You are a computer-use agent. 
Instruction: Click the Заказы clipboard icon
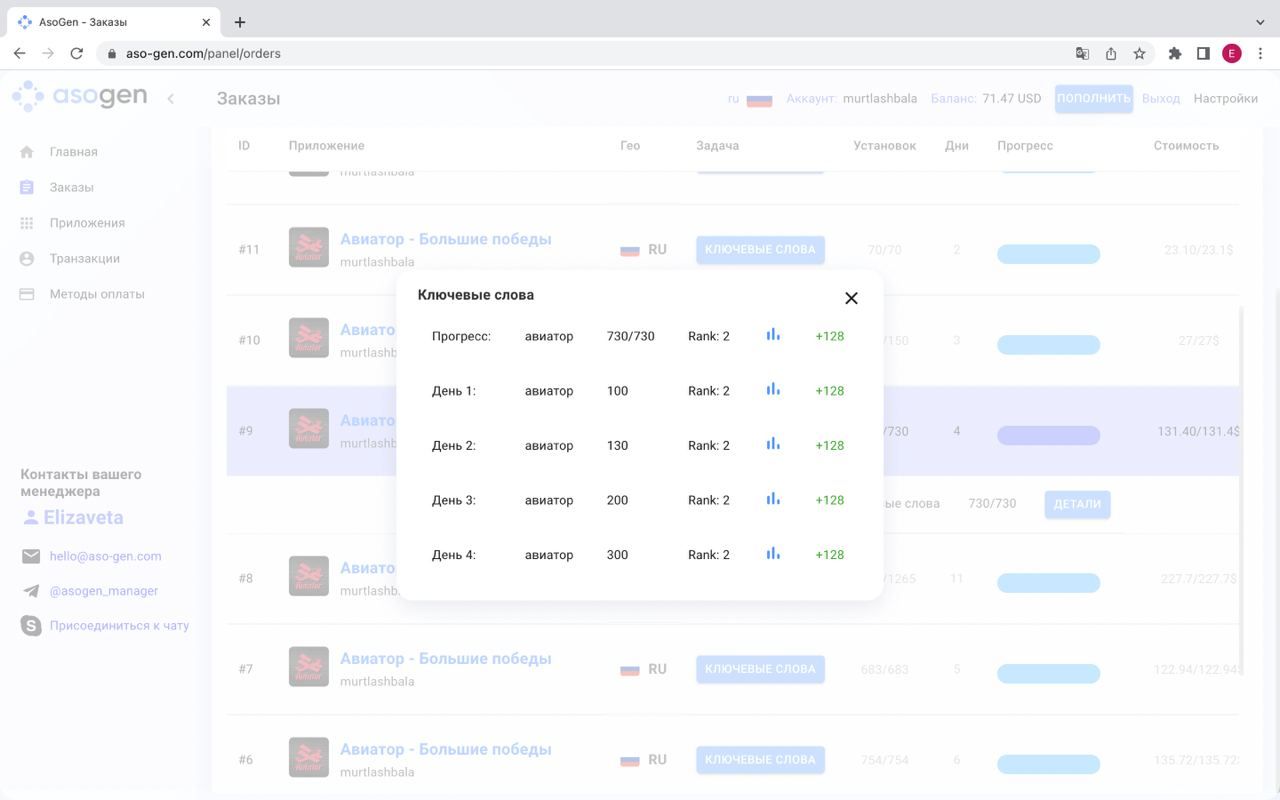point(27,187)
